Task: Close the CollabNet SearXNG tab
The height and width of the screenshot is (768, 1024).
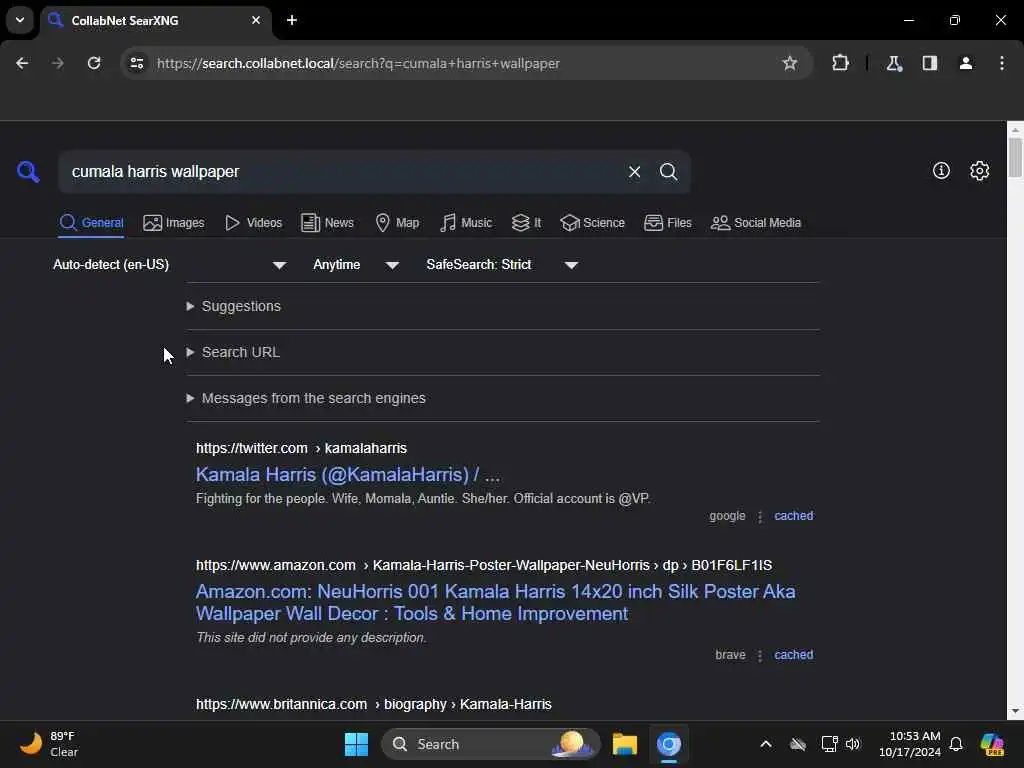Action: point(256,20)
